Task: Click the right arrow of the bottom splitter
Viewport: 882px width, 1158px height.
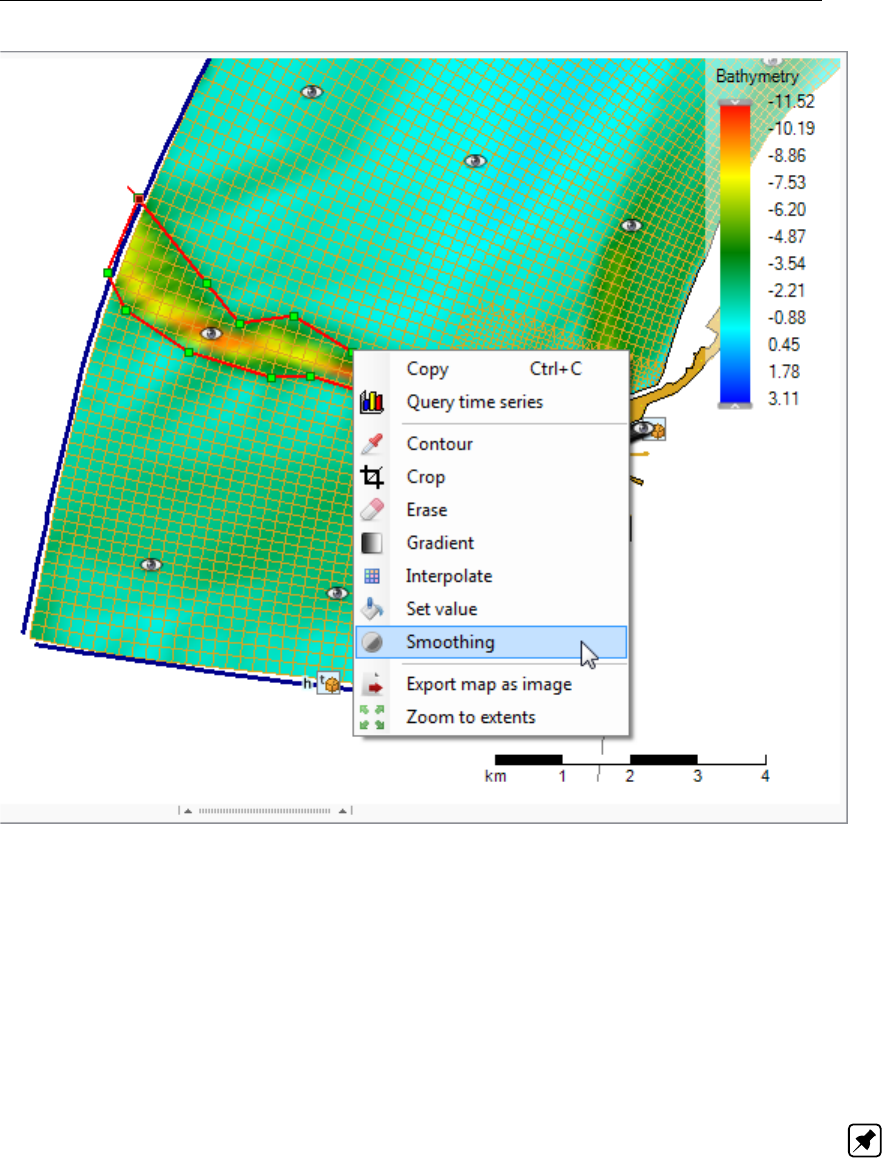Action: [343, 811]
